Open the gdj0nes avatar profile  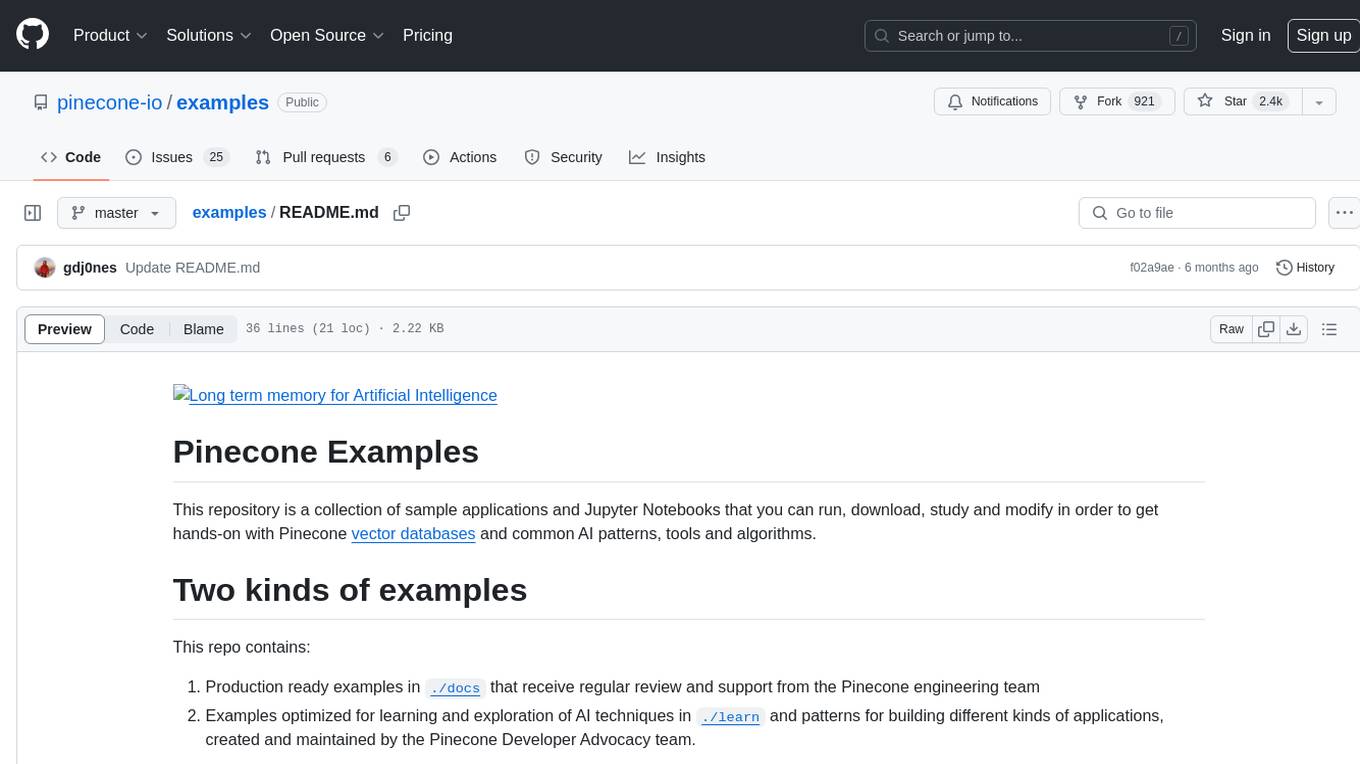(x=45, y=268)
